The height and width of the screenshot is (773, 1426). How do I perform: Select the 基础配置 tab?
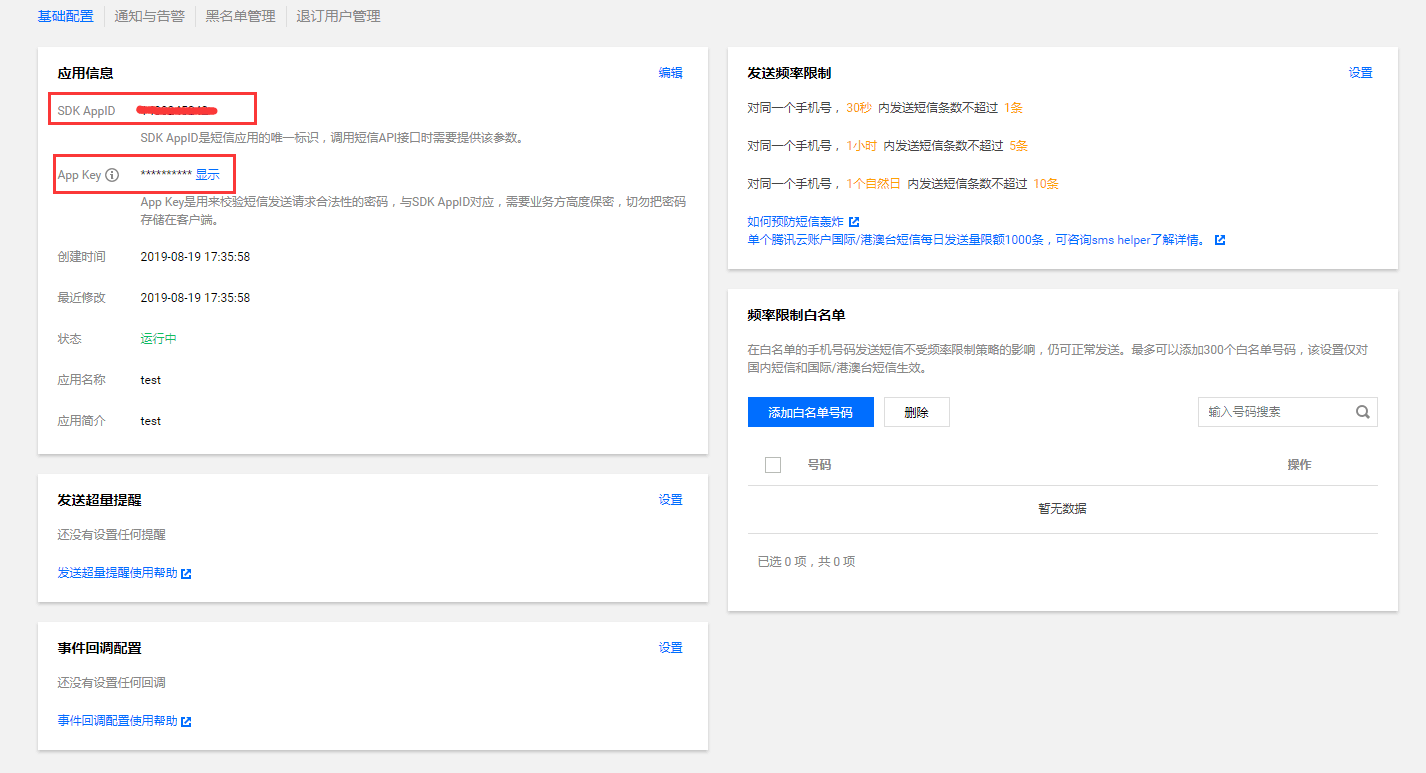[65, 16]
